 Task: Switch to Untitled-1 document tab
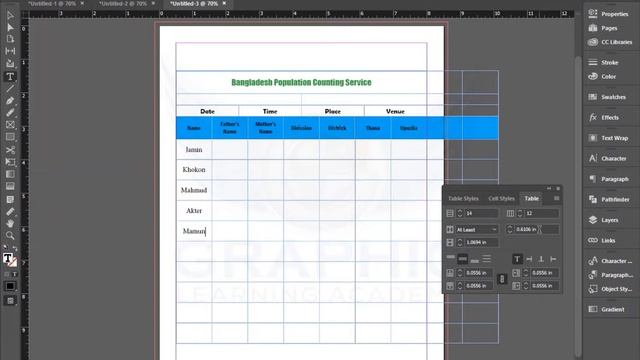[x=52, y=3]
